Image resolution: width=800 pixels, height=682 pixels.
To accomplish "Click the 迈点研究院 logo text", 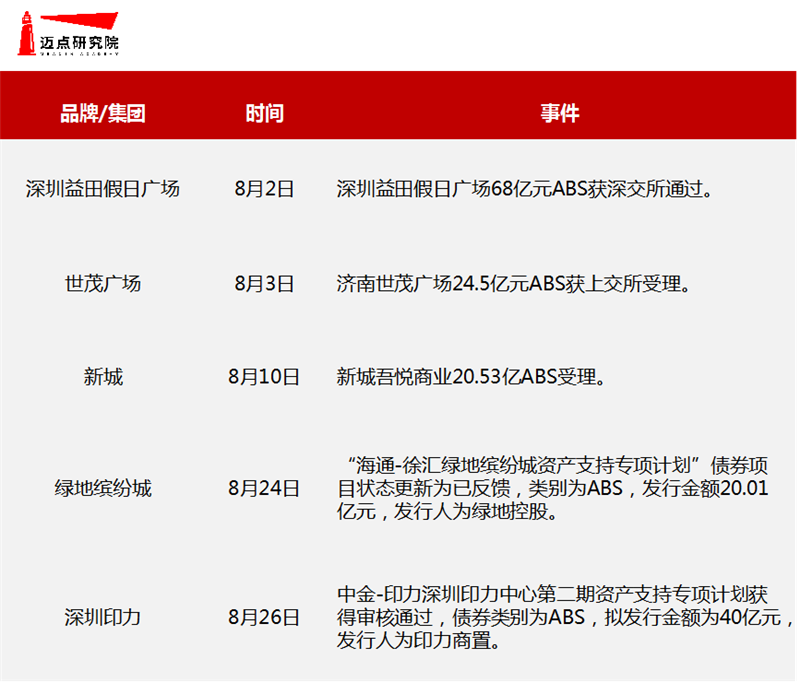I will [x=83, y=43].
